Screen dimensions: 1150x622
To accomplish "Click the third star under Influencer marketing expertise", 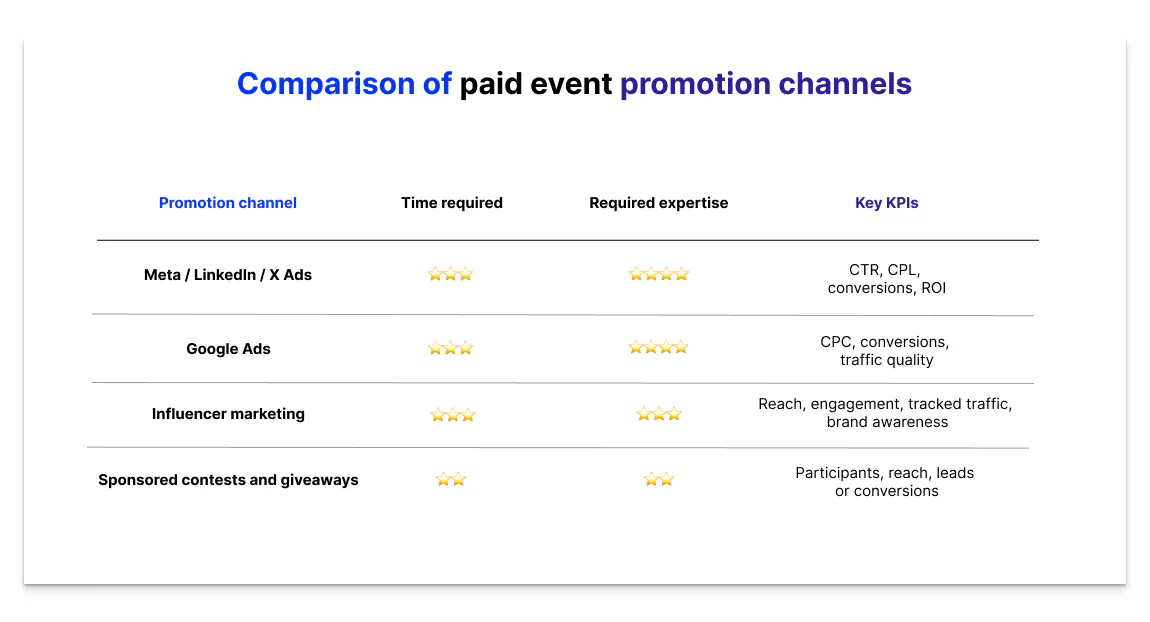I will [673, 413].
